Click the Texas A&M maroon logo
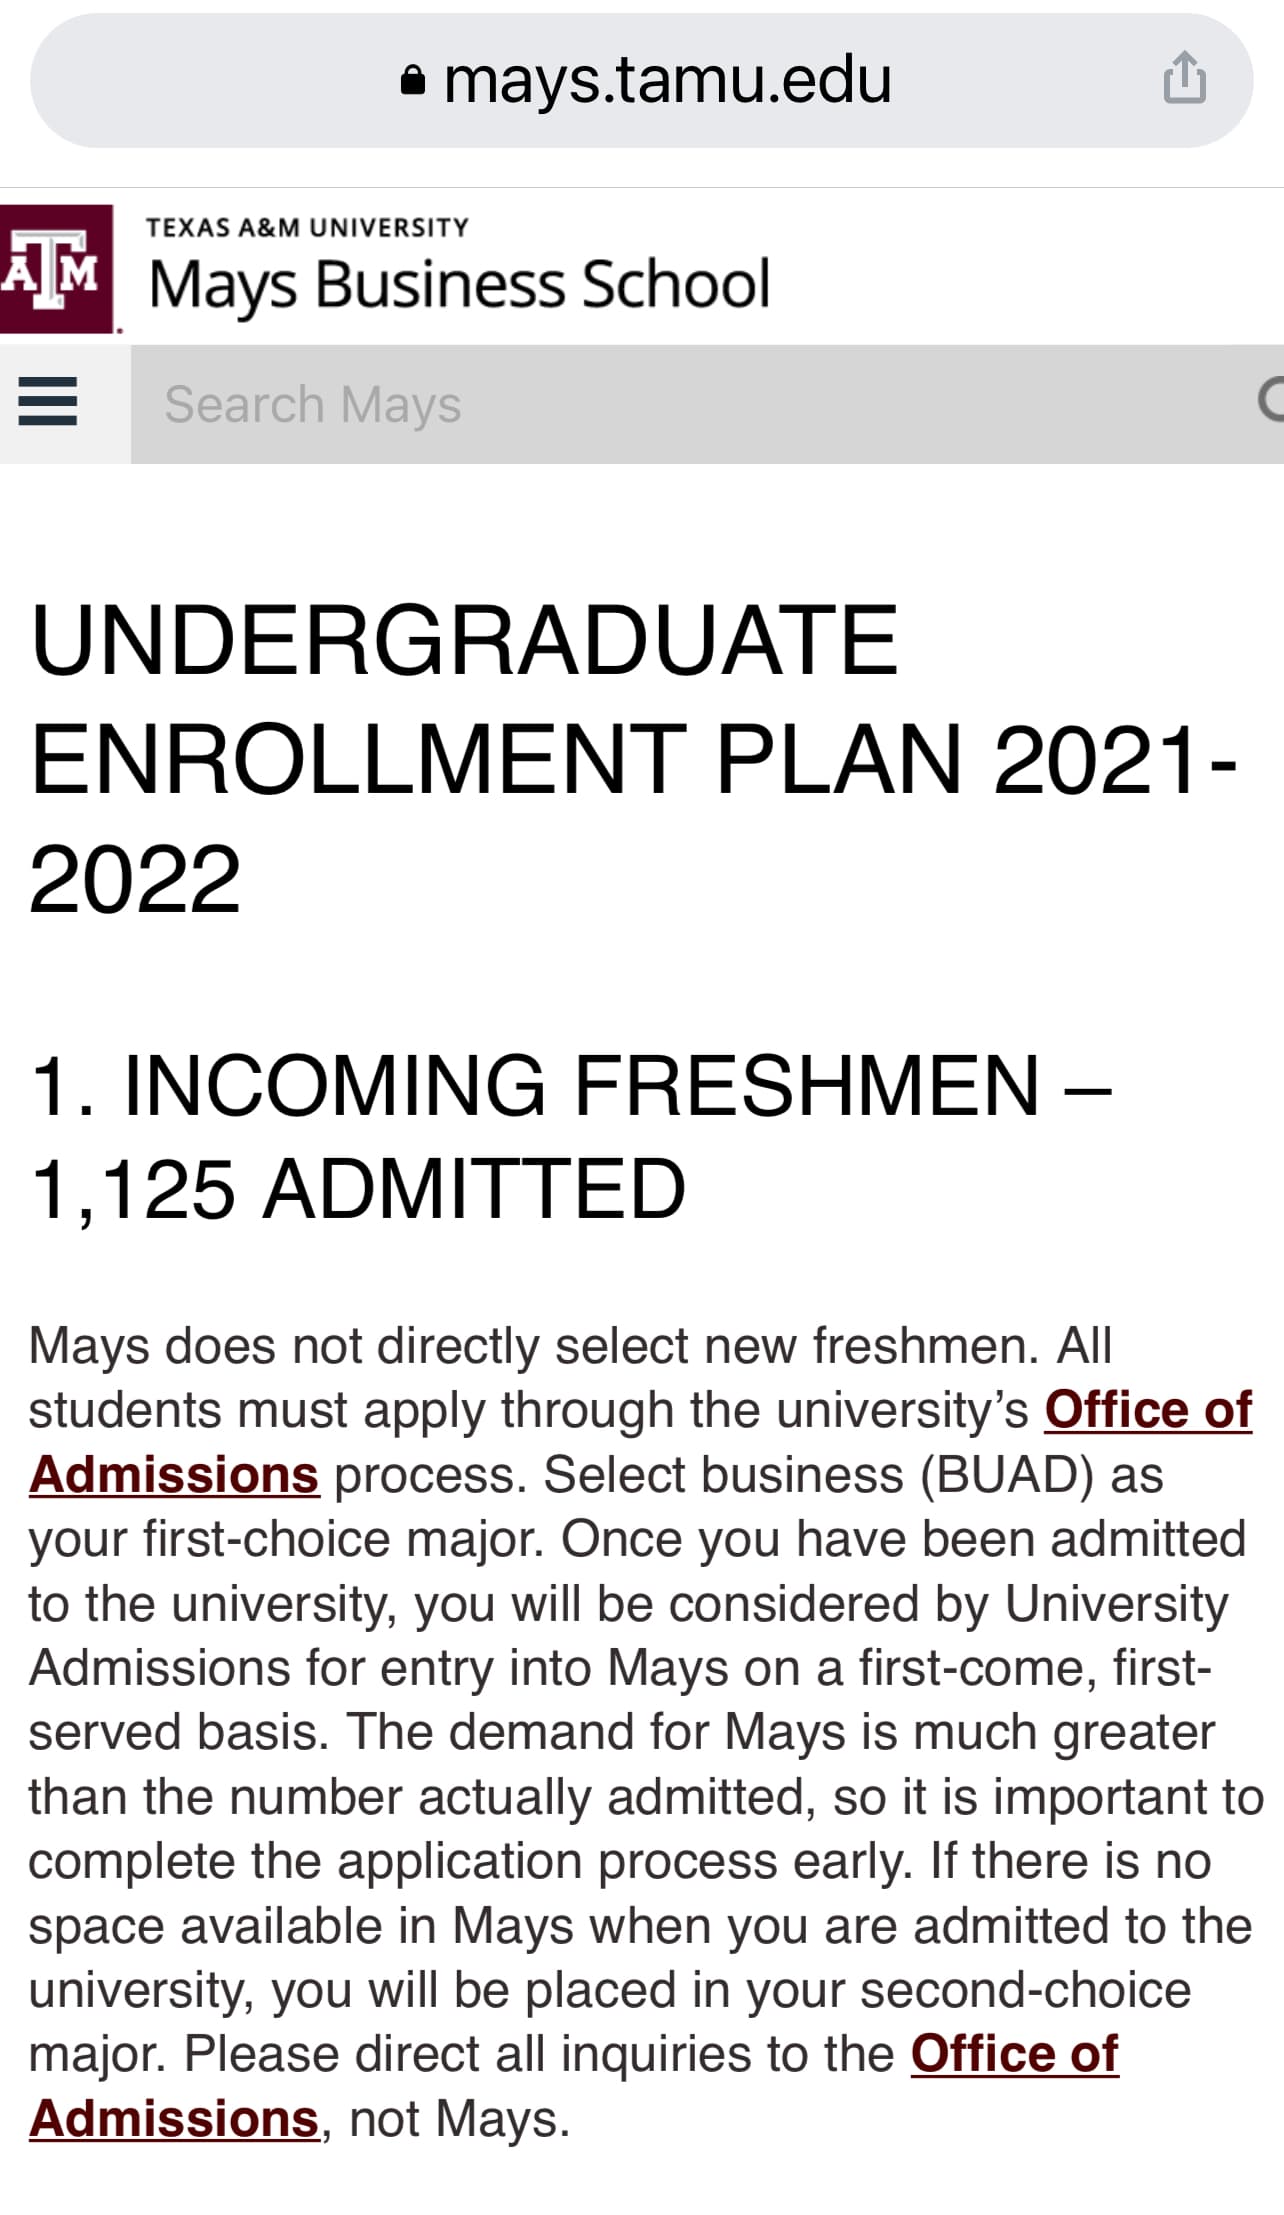The height and width of the screenshot is (2215, 1284). 57,268
